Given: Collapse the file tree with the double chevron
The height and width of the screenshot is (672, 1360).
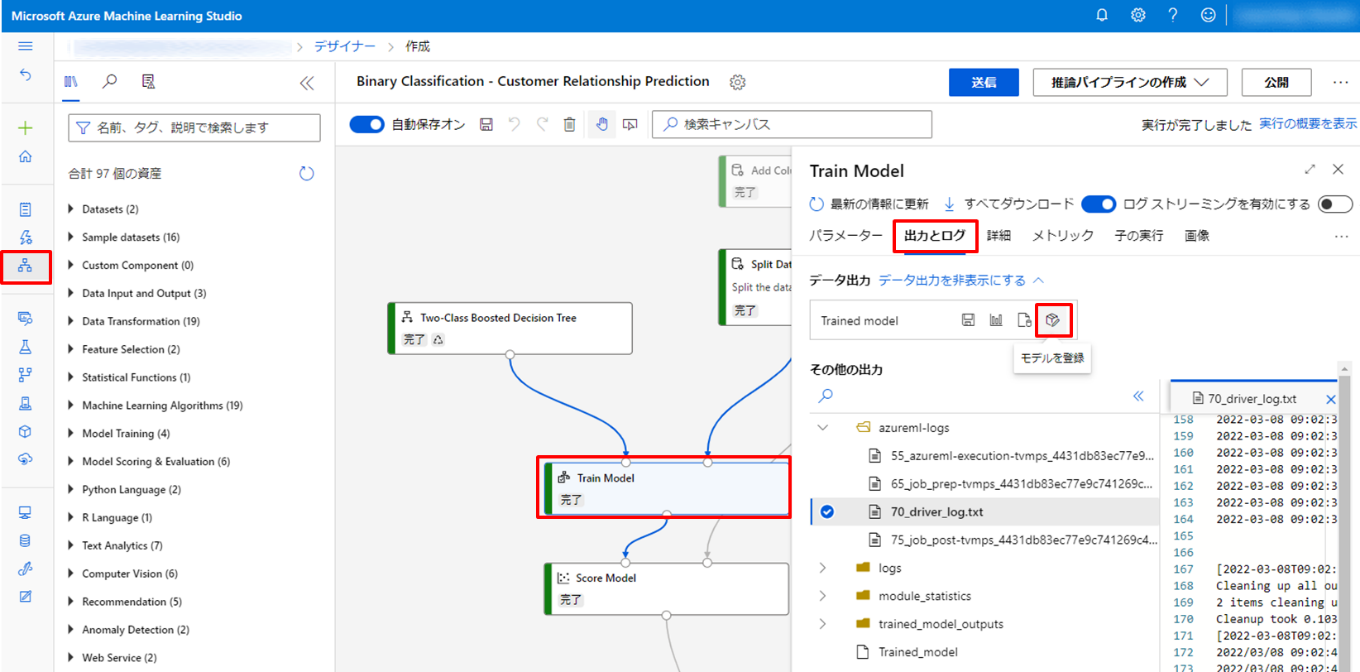Looking at the screenshot, I should click(x=1138, y=396).
